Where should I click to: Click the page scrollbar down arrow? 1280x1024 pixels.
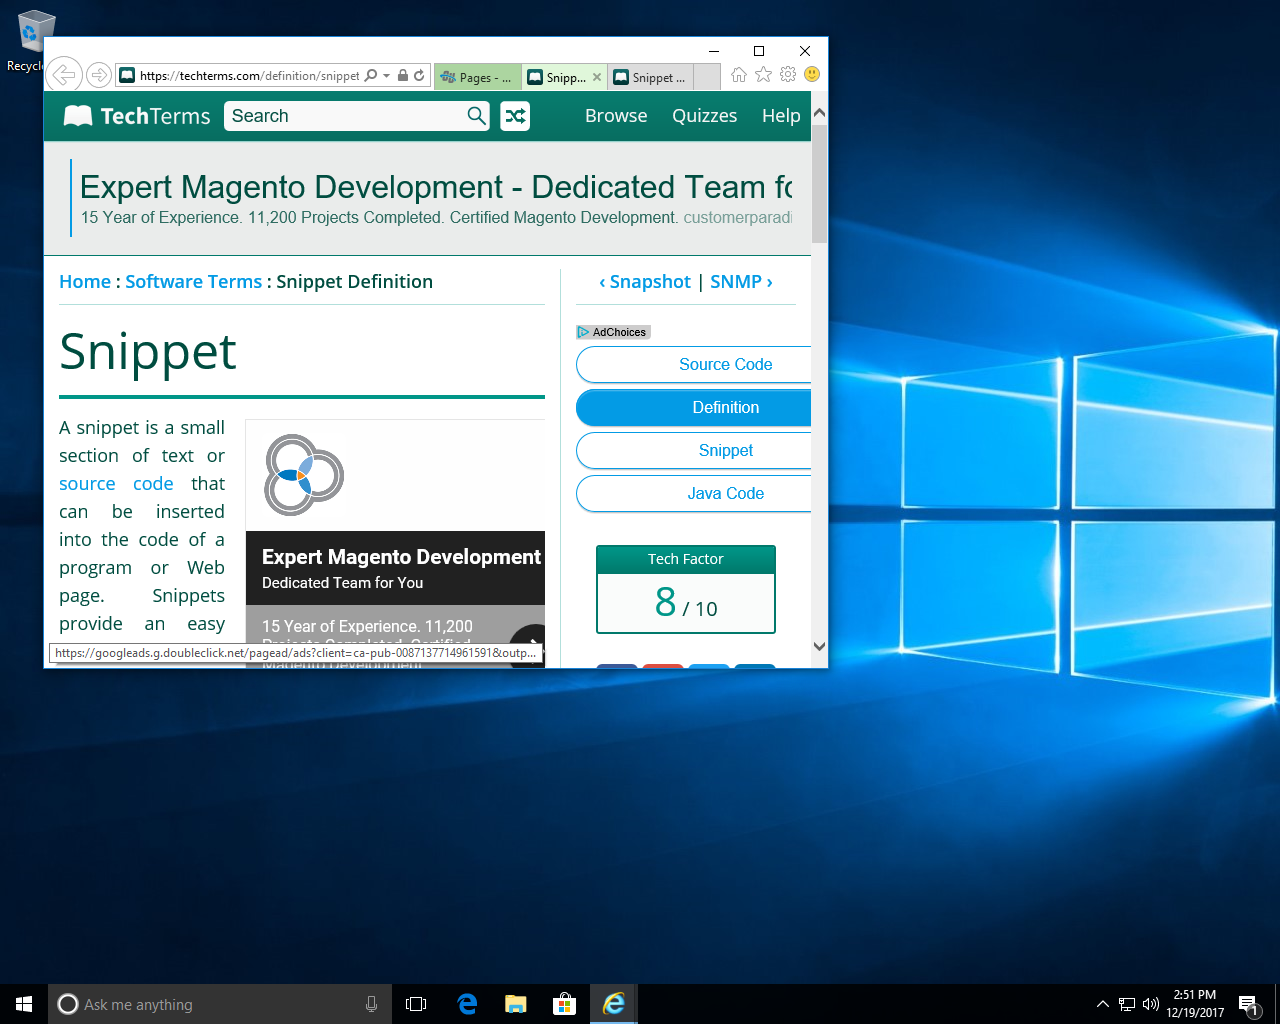pyautogui.click(x=819, y=646)
